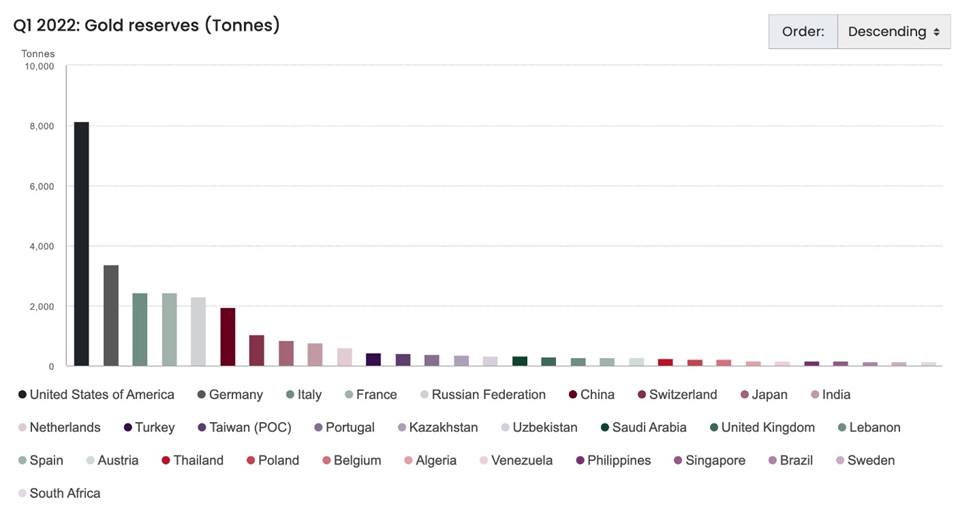Toggle Switzerland legend label
The width and height of the screenshot is (975, 510).
(683, 395)
